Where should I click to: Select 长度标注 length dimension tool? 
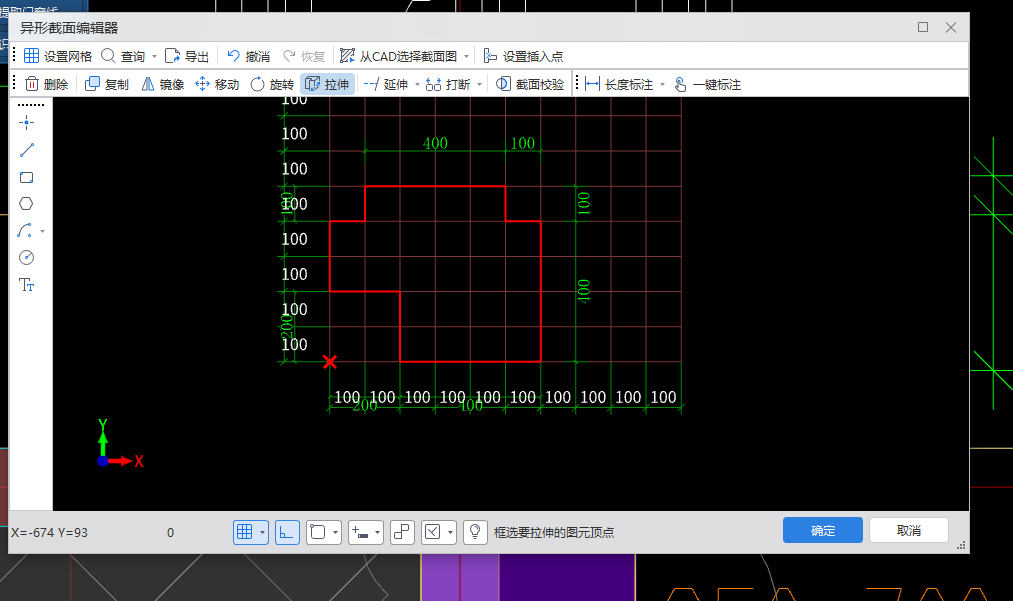coord(619,84)
